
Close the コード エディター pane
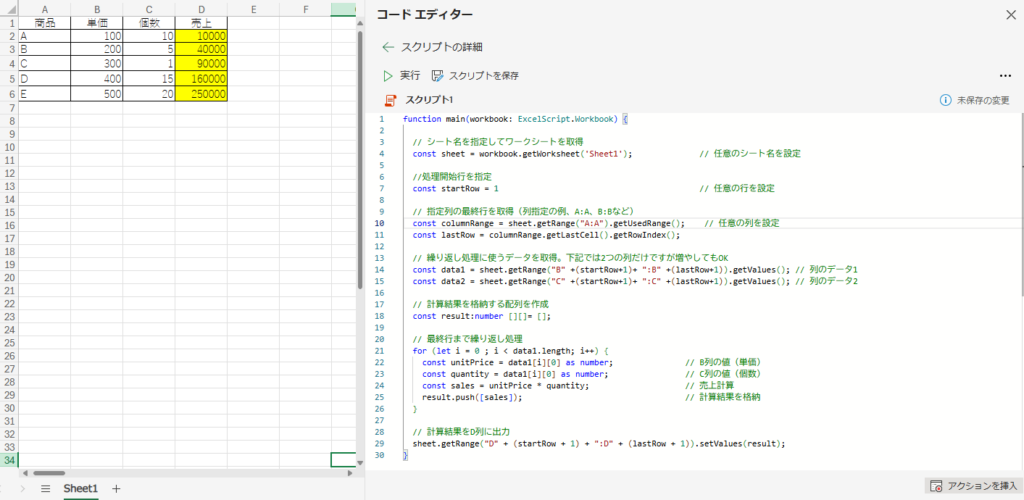(x=1010, y=15)
